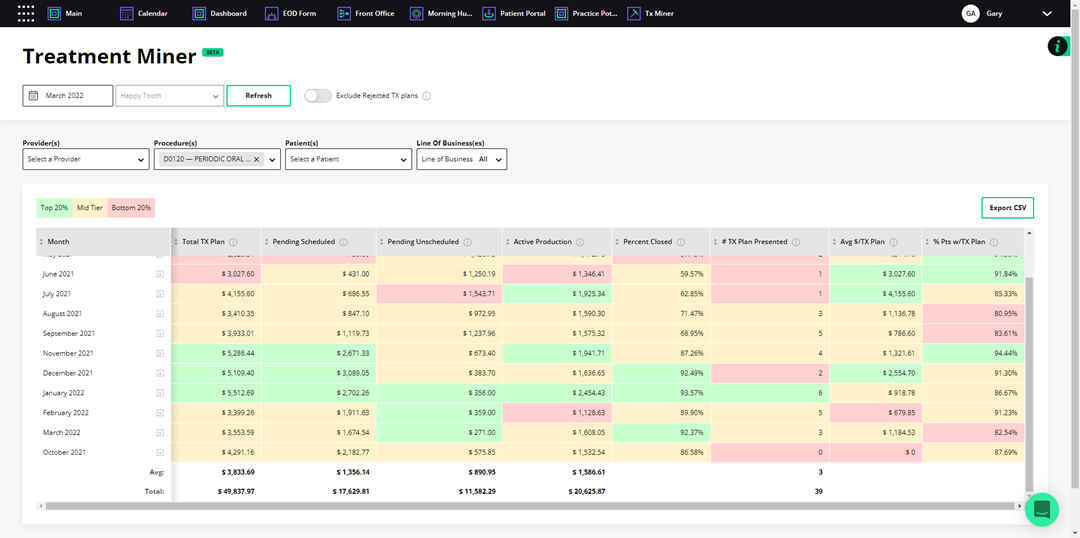Click the green info icon at top right
Screen dimensions: 1080x538
1058,46
